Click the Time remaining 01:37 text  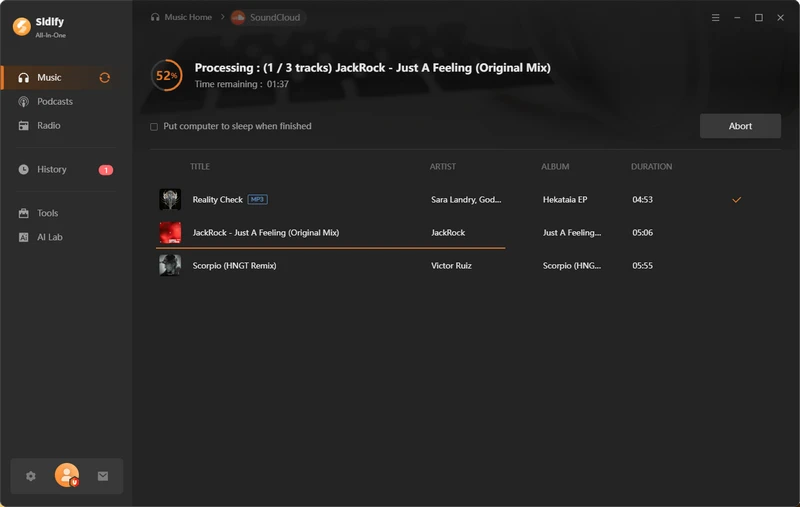coord(241,84)
